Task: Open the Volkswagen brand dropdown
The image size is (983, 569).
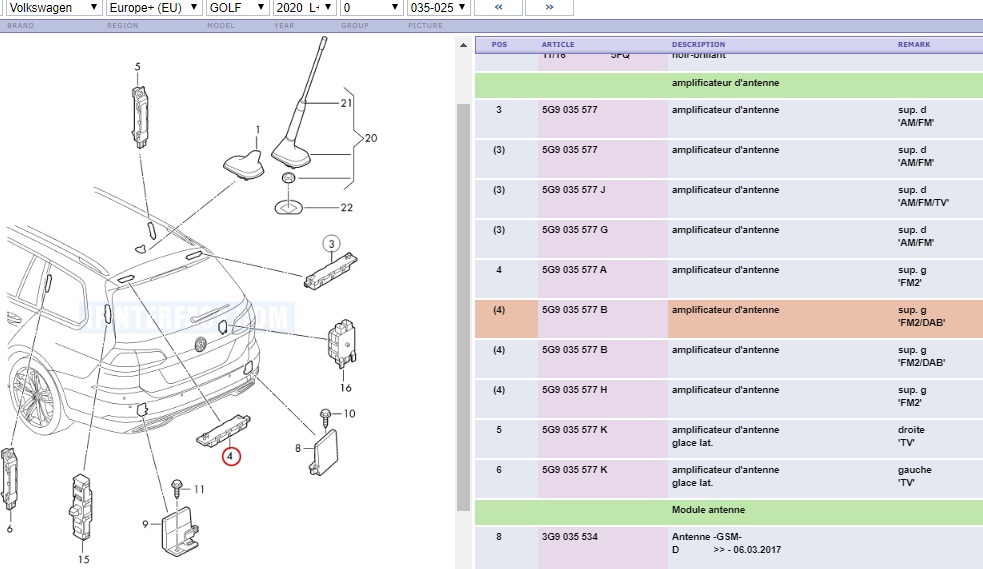Action: 54,8
